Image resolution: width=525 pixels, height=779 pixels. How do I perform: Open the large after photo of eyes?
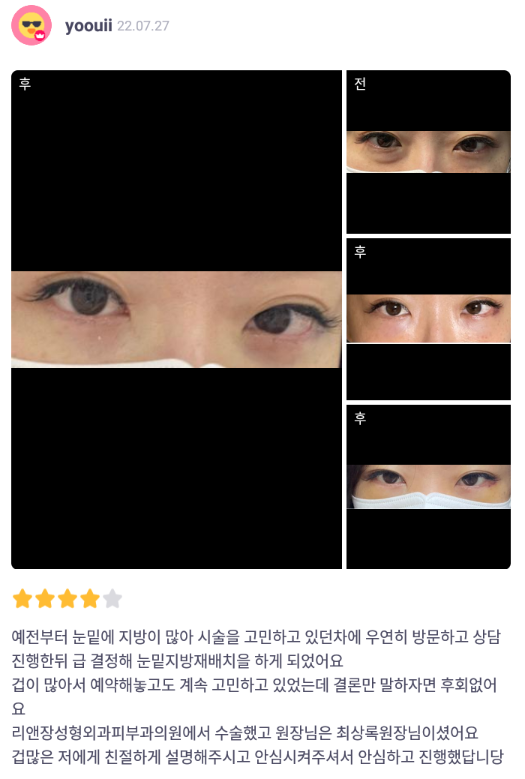coord(176,319)
